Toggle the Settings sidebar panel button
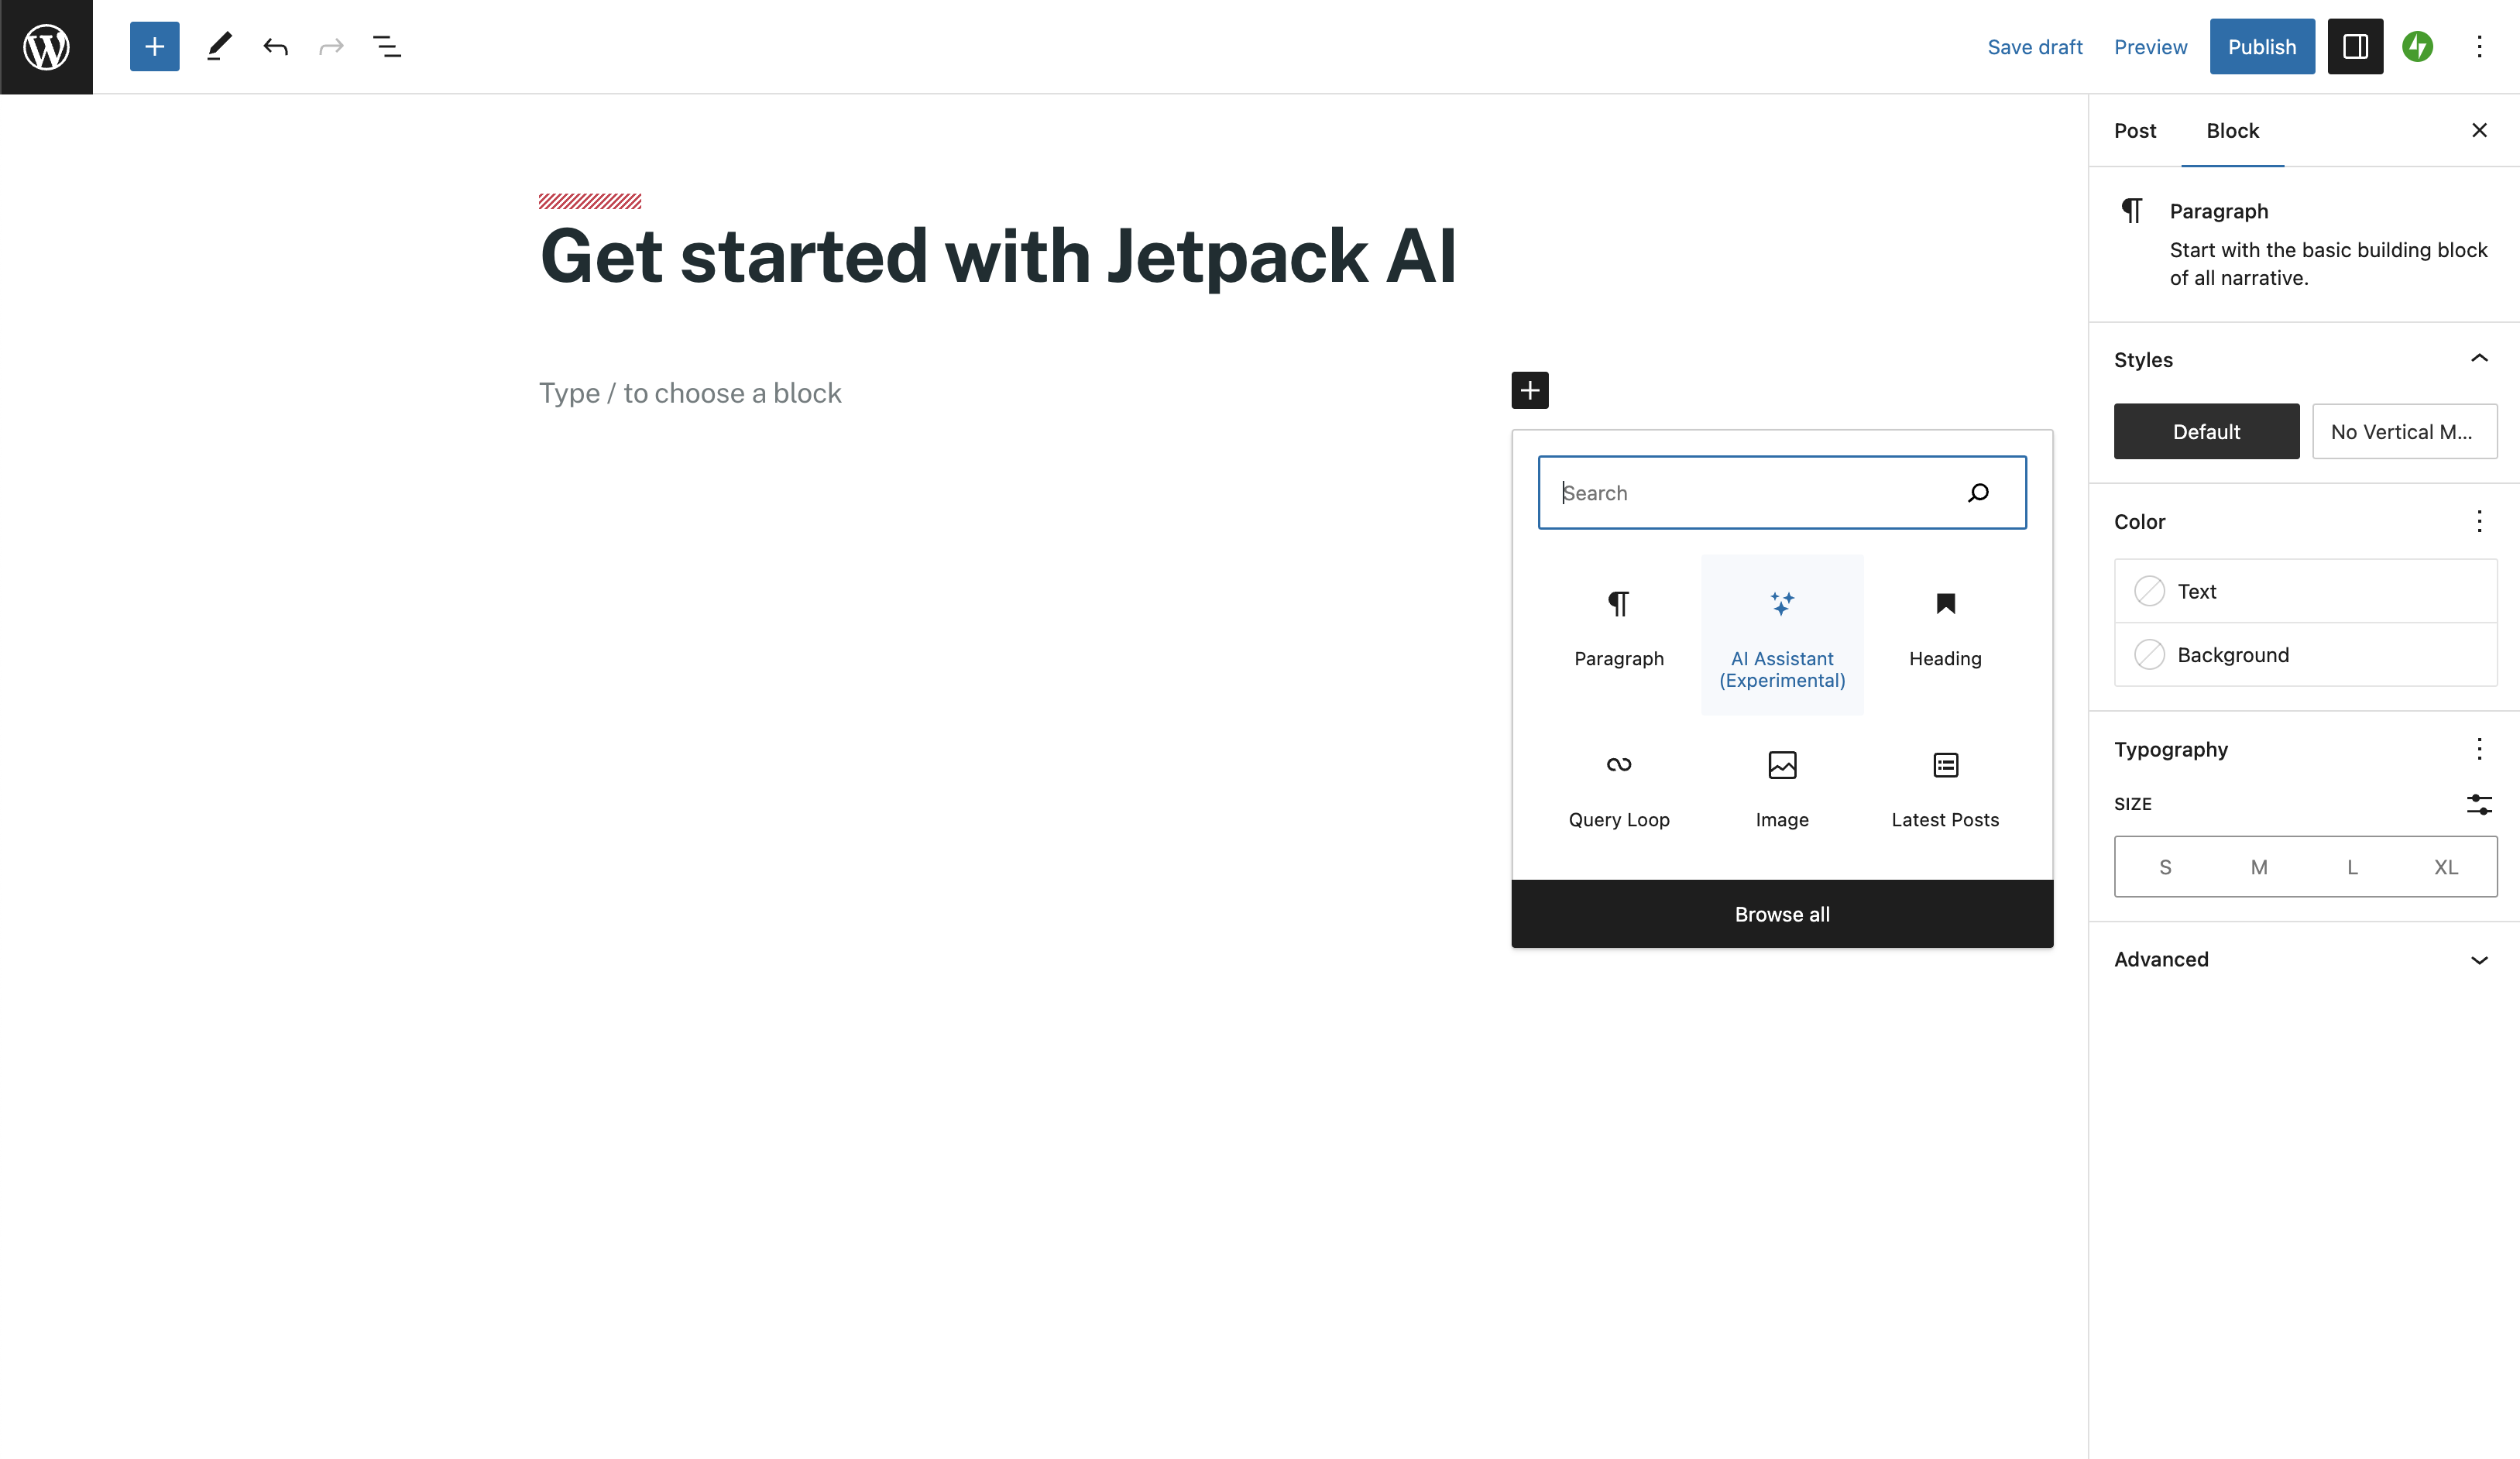This screenshot has width=2520, height=1459. pyautogui.click(x=2354, y=46)
